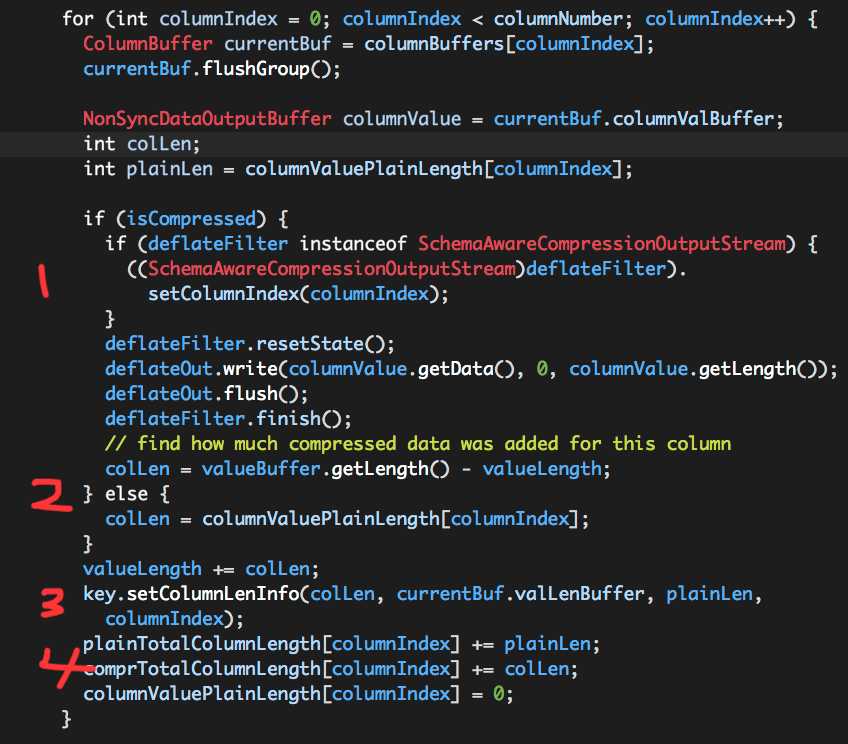Image resolution: width=848 pixels, height=744 pixels.
Task: Click the 'comprTotalColumnLength[columnIndex] += colLen;' line
Action: pos(330,669)
